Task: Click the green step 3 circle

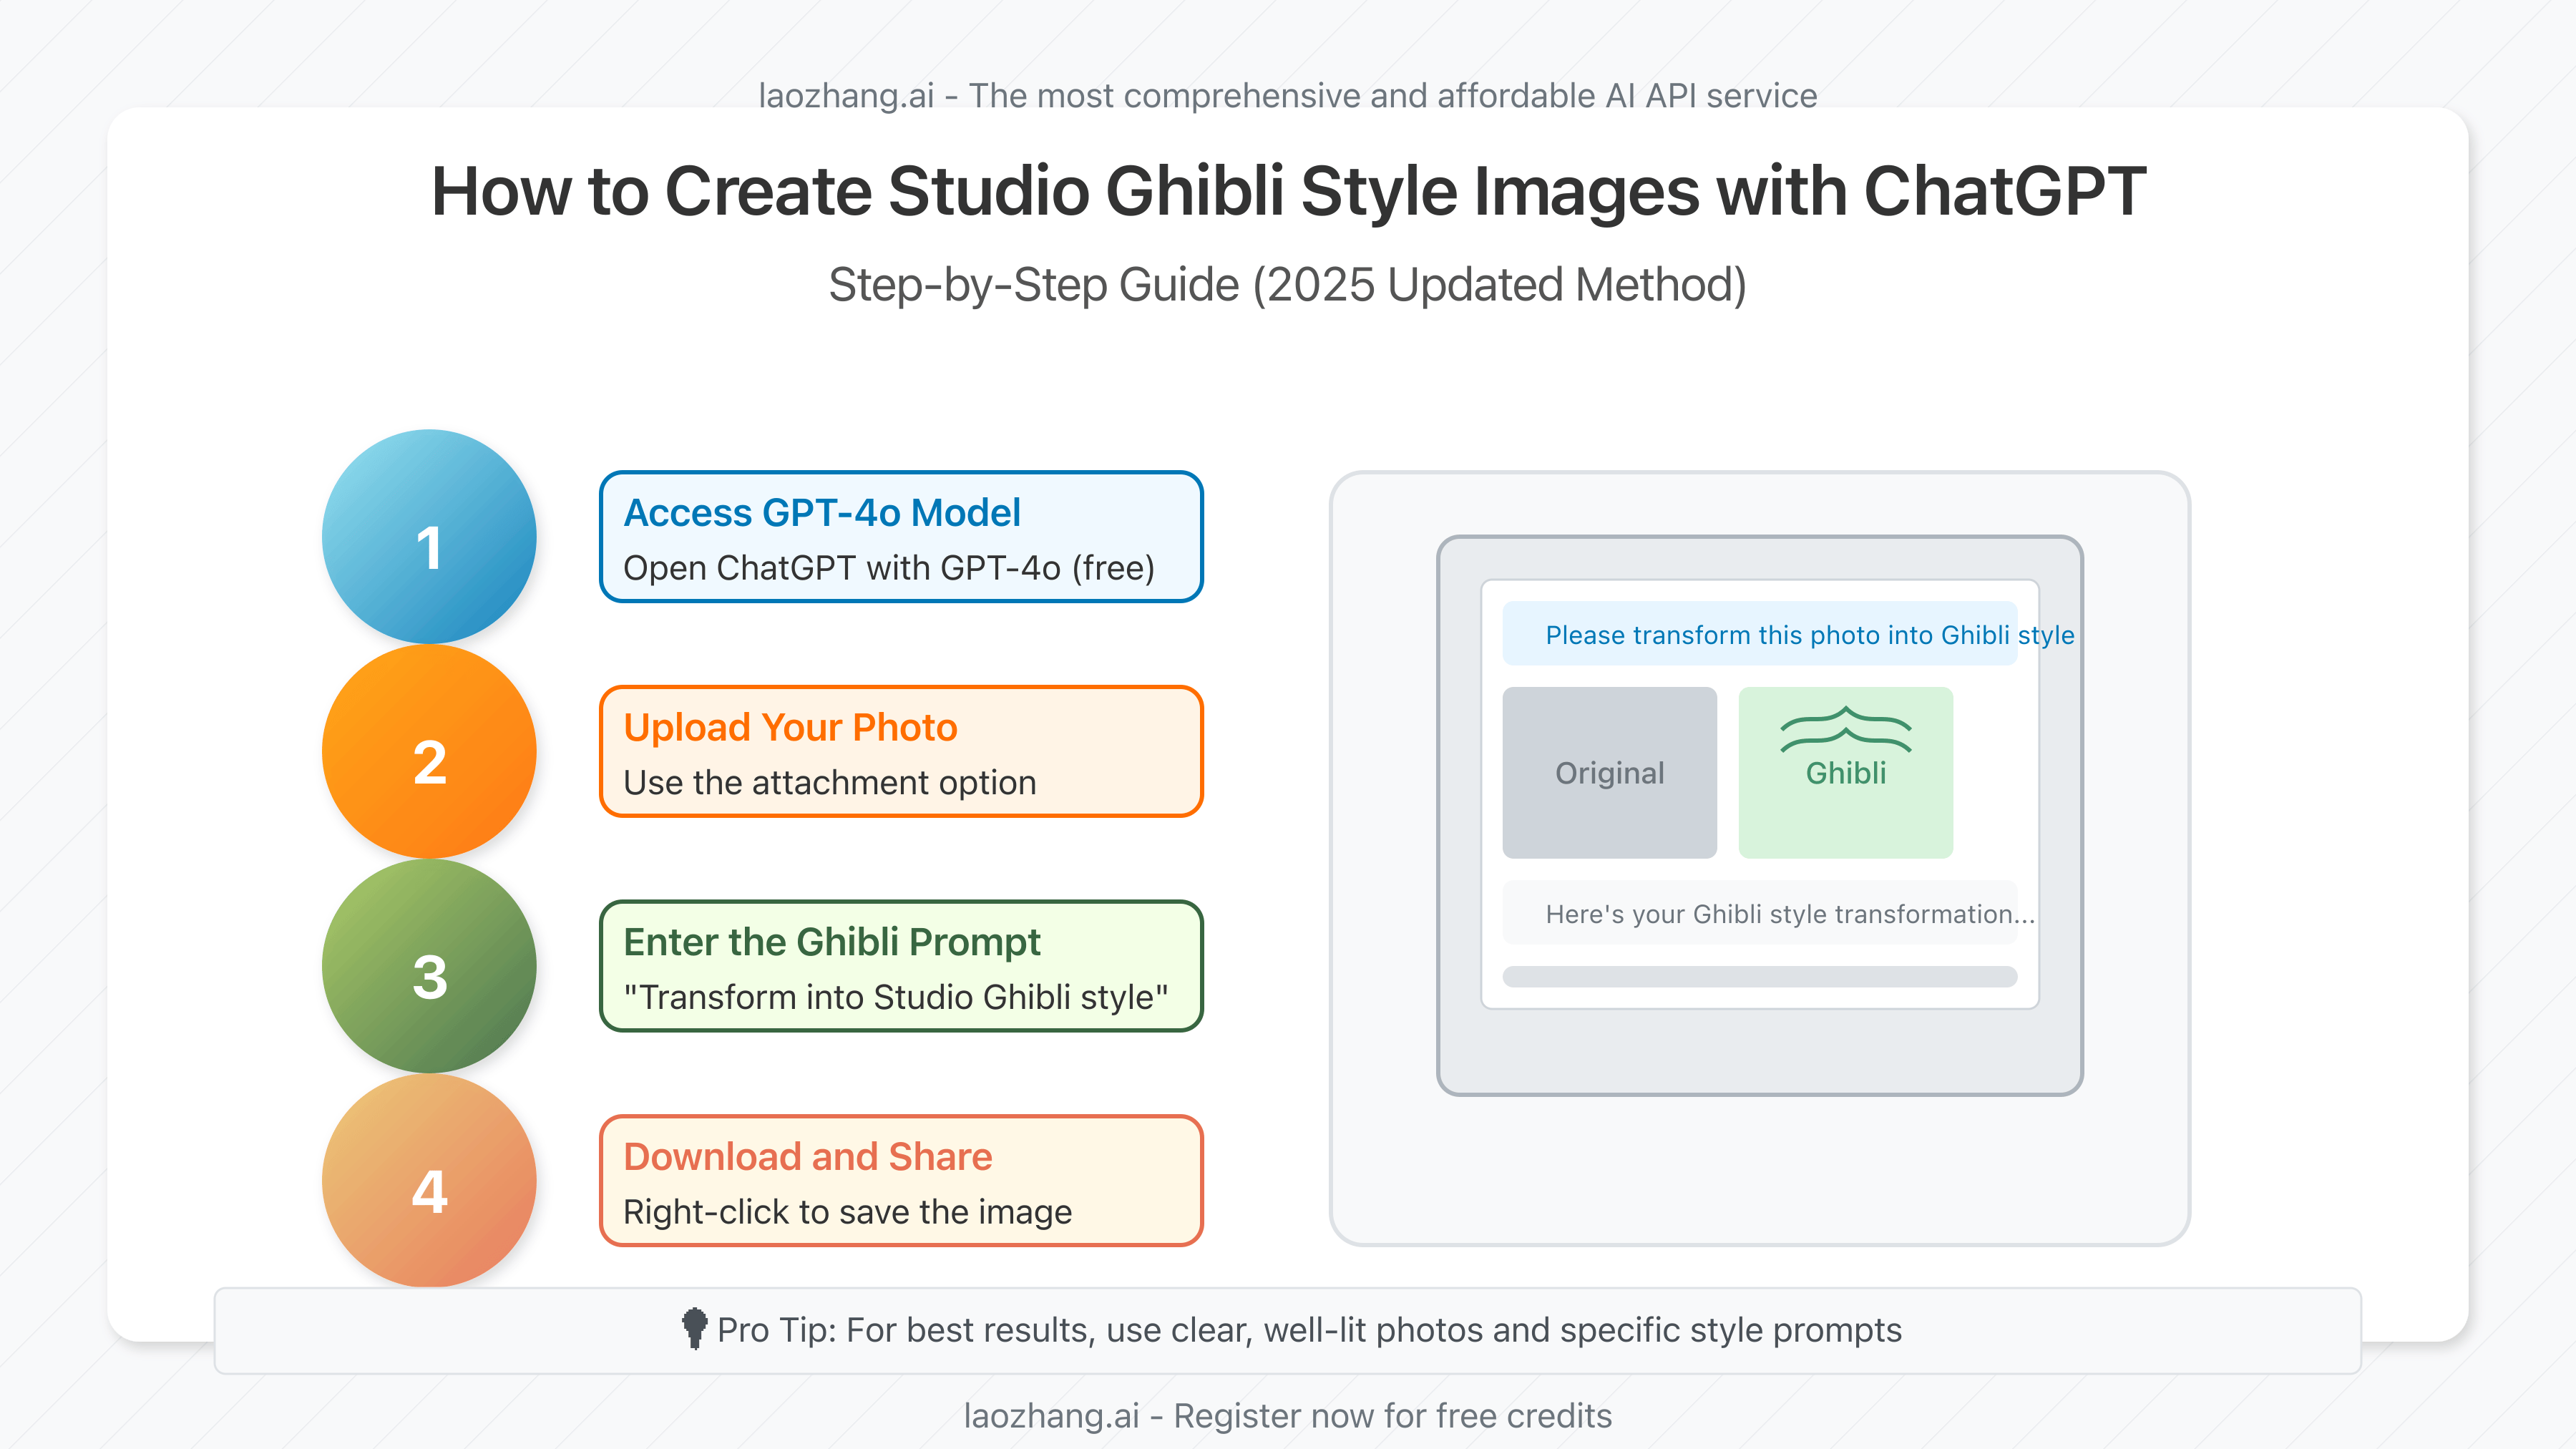Action: tap(429, 966)
